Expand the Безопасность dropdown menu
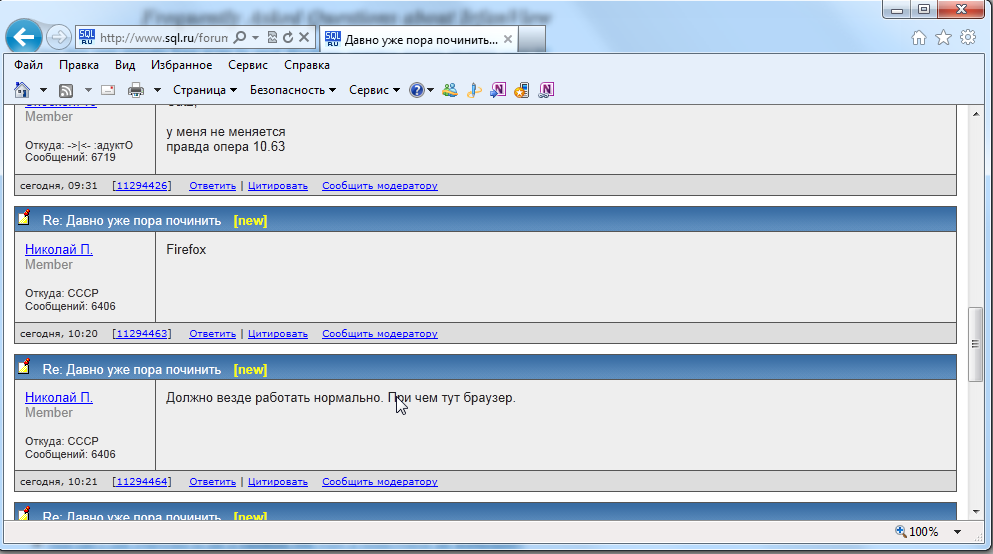 point(292,90)
